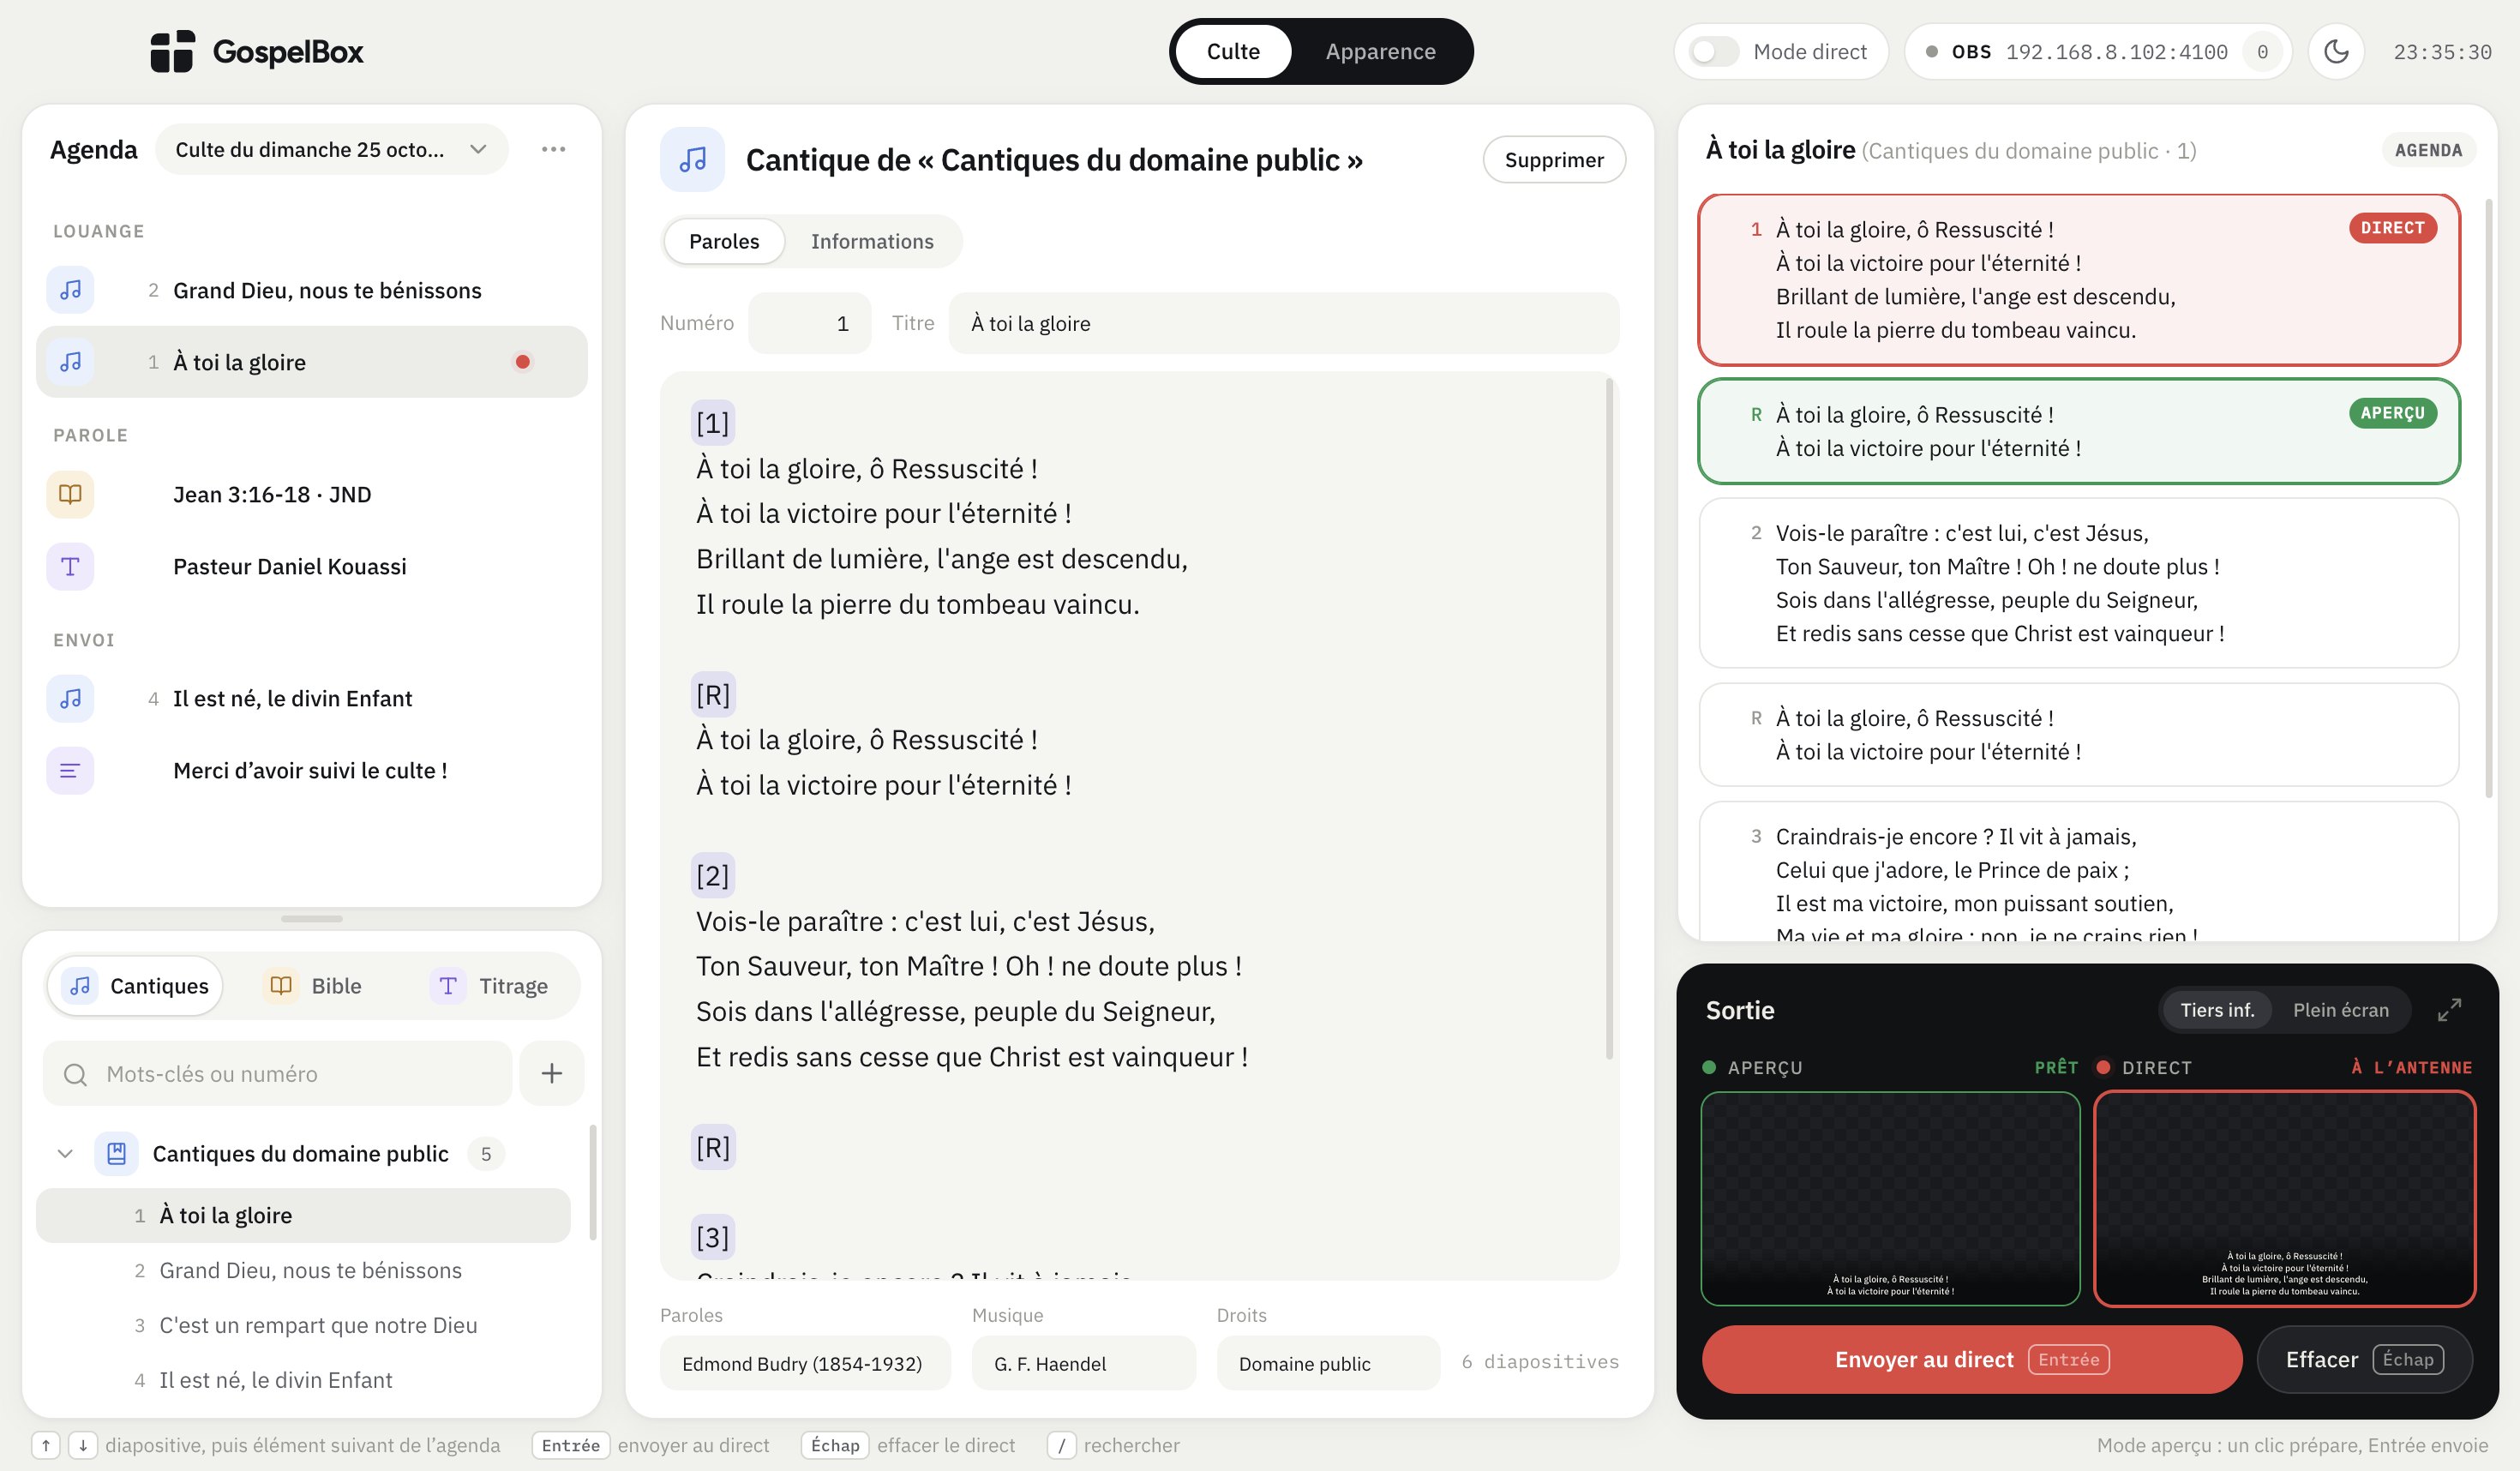Image resolution: width=2520 pixels, height=1471 pixels.
Task: Click the Titre input field
Action: (1283, 323)
